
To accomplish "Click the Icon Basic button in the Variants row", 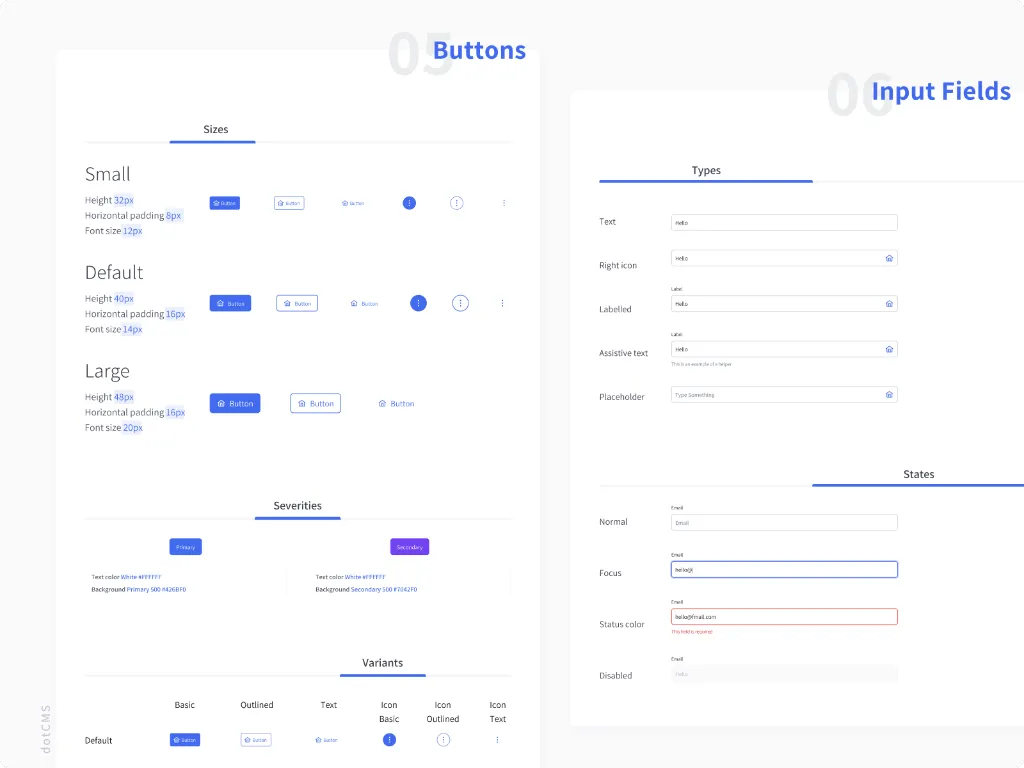I will (389, 740).
